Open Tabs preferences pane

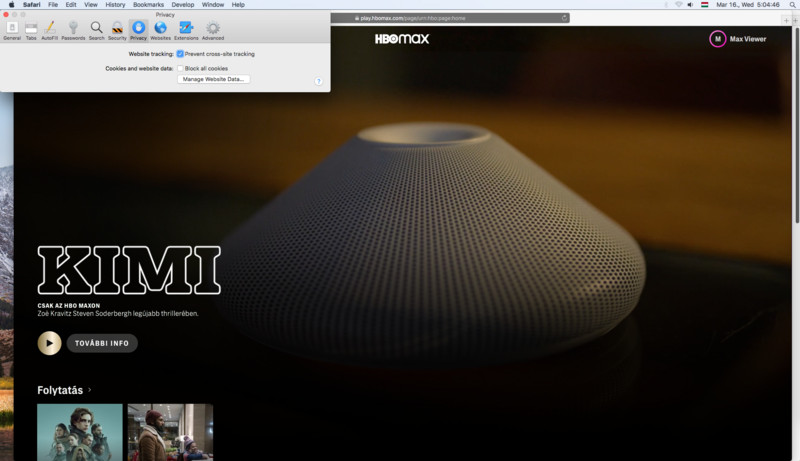(x=31, y=31)
